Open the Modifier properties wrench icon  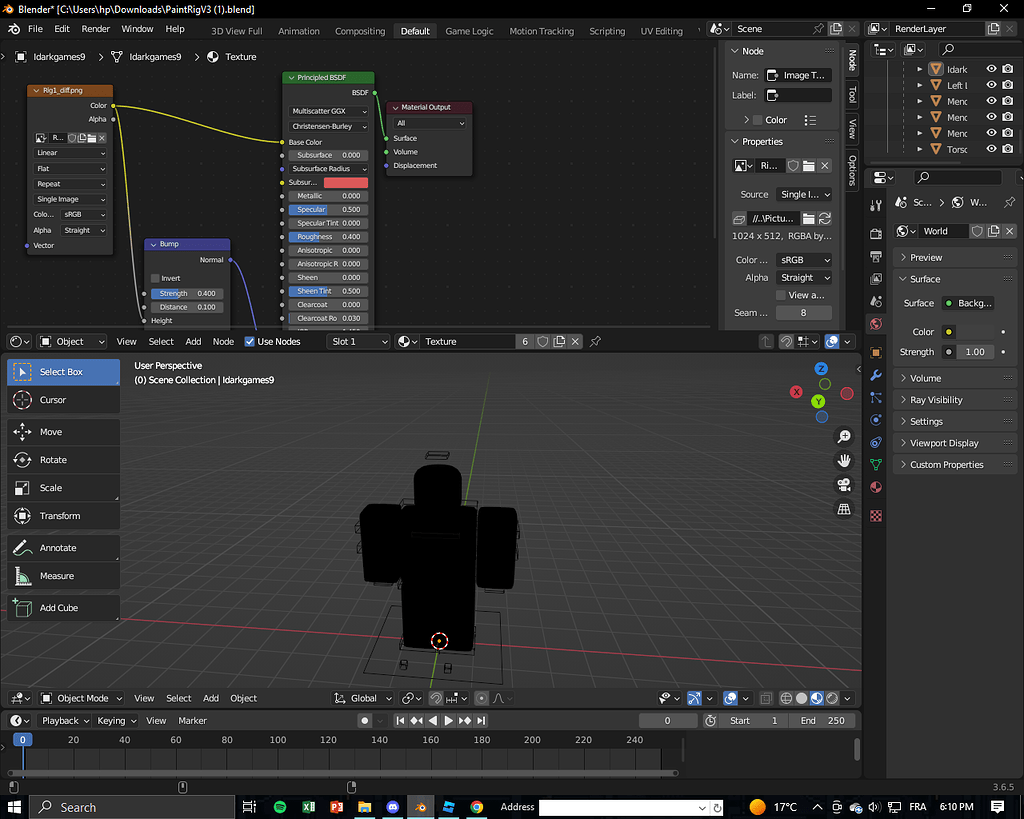pos(876,375)
